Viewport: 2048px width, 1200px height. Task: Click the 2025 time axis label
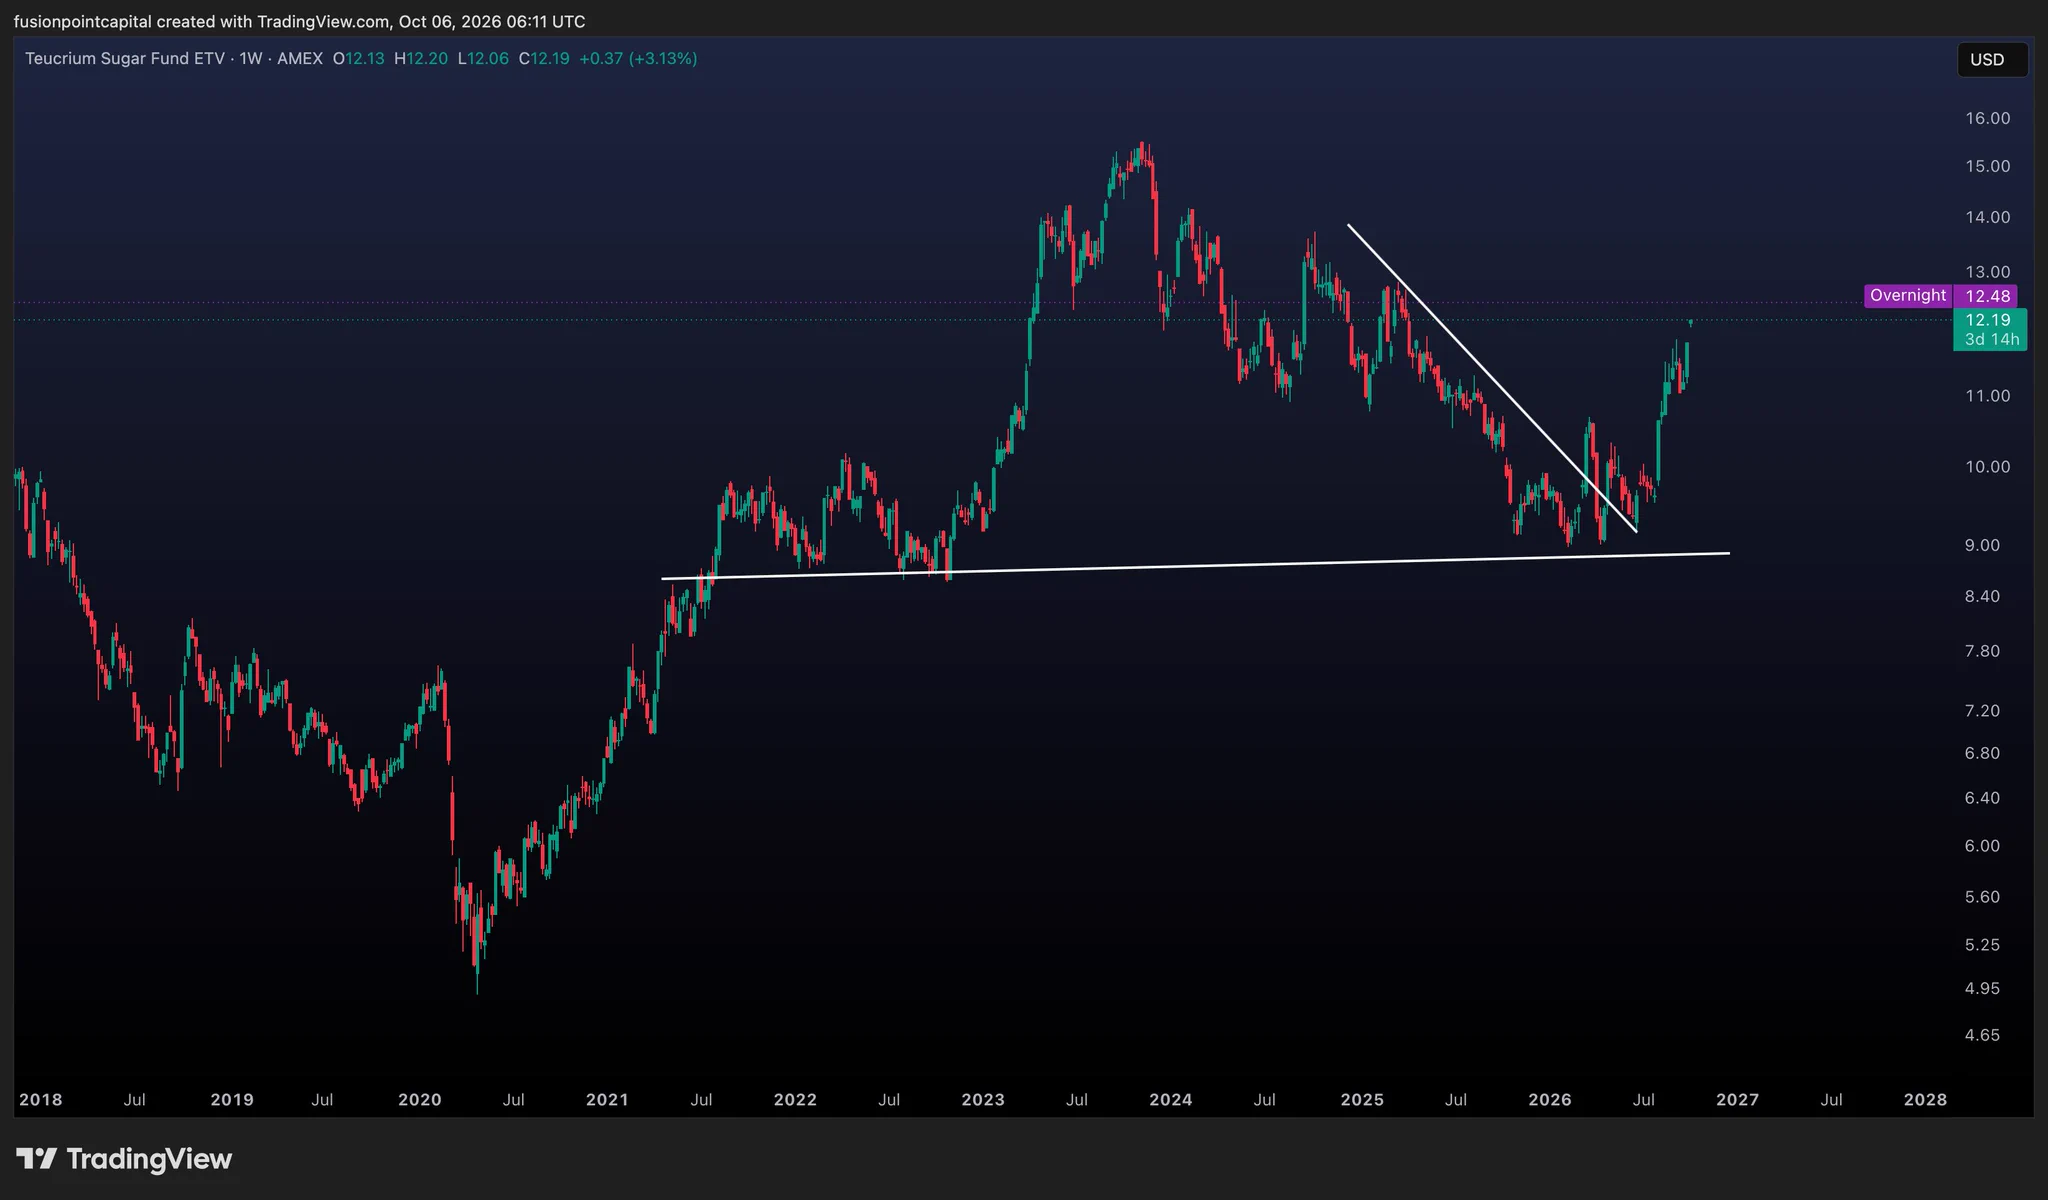[x=1362, y=1100]
